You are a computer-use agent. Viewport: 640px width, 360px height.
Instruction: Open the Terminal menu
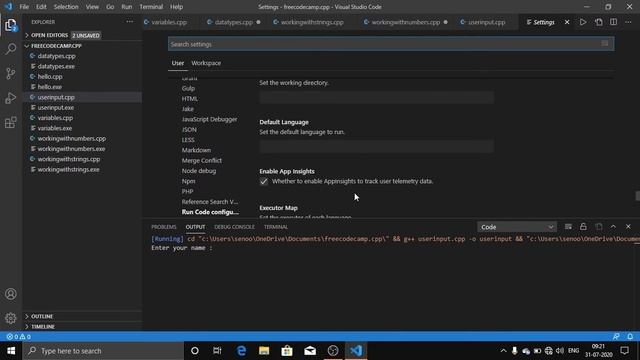pyautogui.click(x=151, y=7)
